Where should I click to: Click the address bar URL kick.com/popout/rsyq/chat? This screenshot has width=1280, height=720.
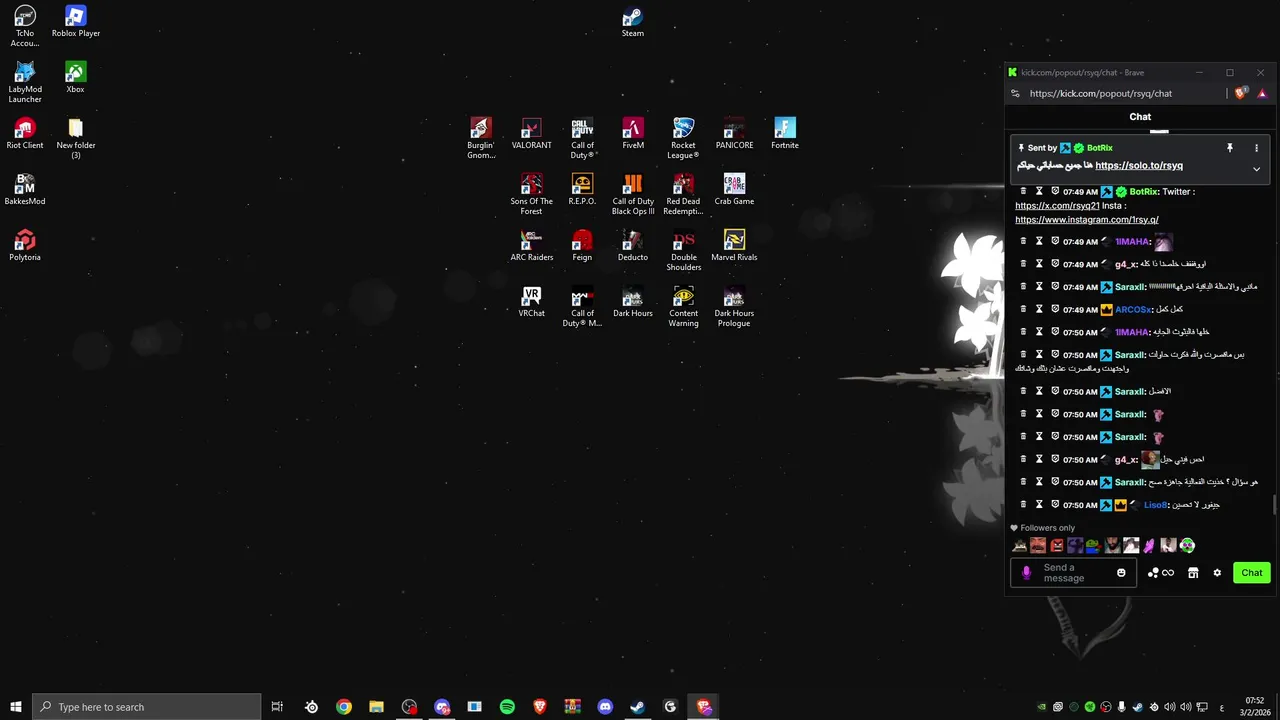[1100, 93]
